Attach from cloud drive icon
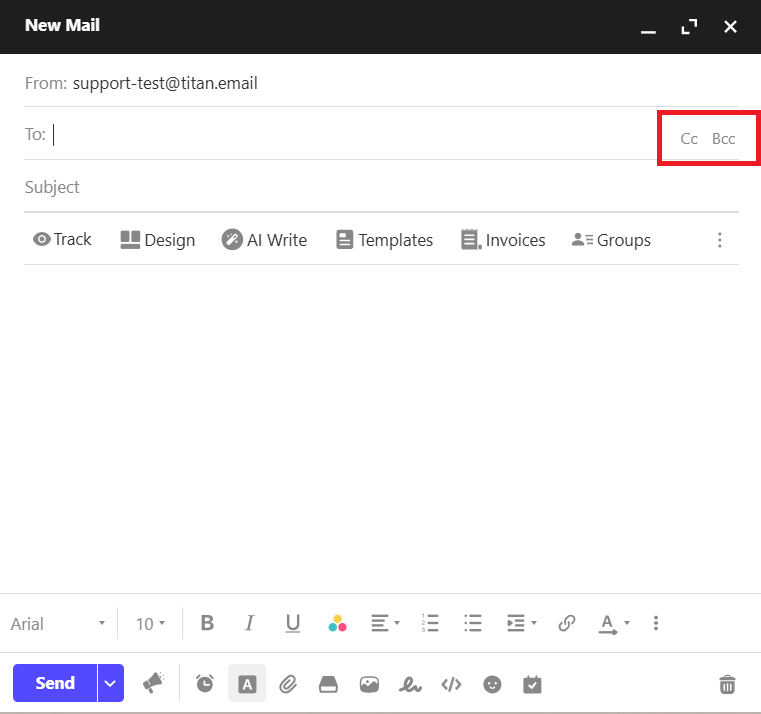This screenshot has width=761, height=714. (x=328, y=684)
